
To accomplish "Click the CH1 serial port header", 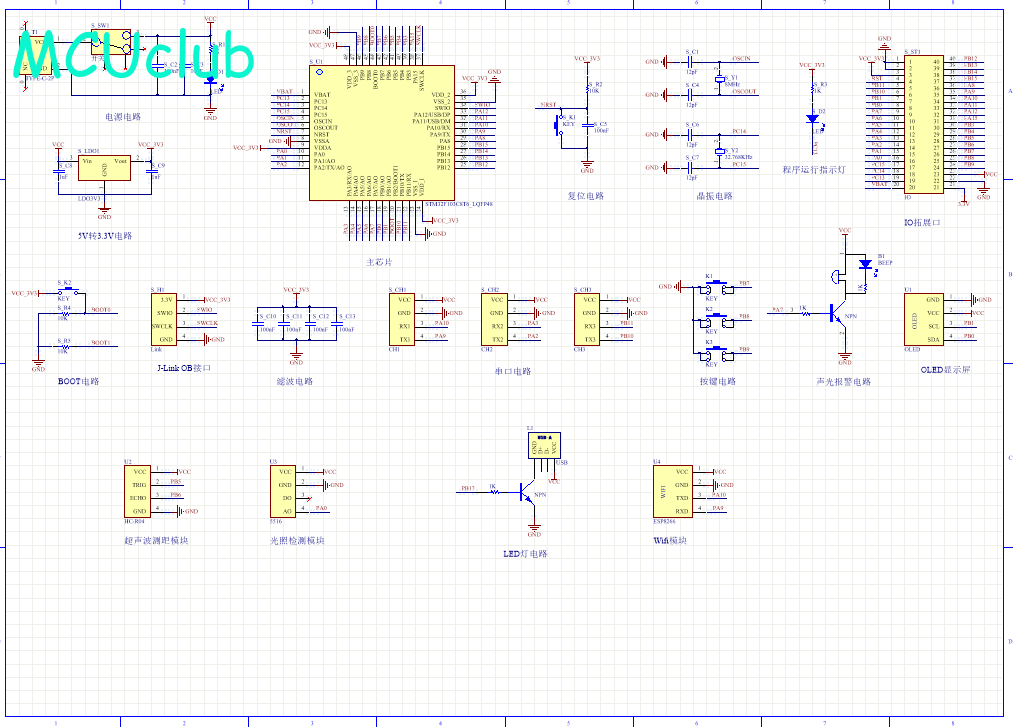I will pyautogui.click(x=401, y=319).
